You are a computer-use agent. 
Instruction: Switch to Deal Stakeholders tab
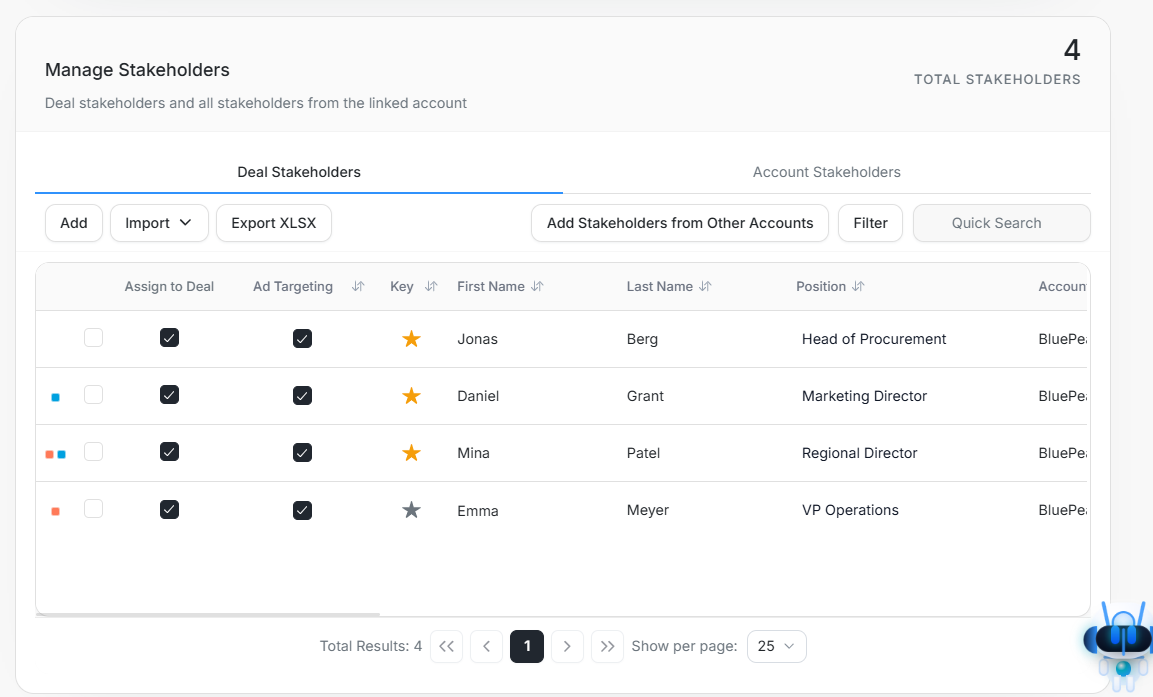pos(299,172)
